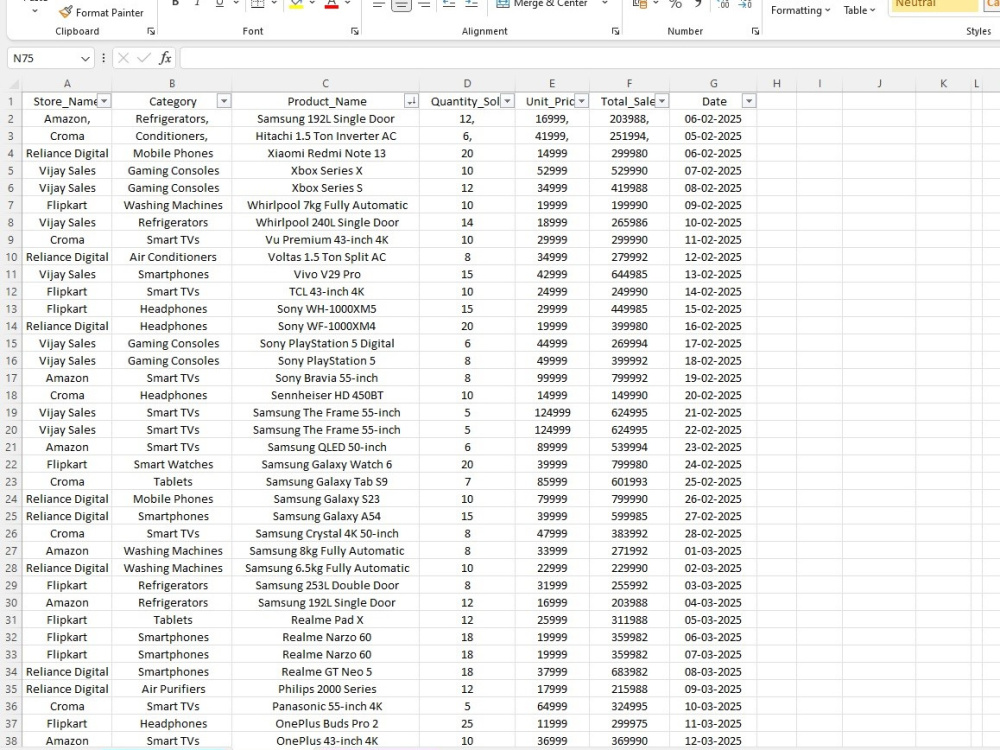Select cell 'OnePlus Buds Pro 2'
The image size is (1000, 750).
326,723
